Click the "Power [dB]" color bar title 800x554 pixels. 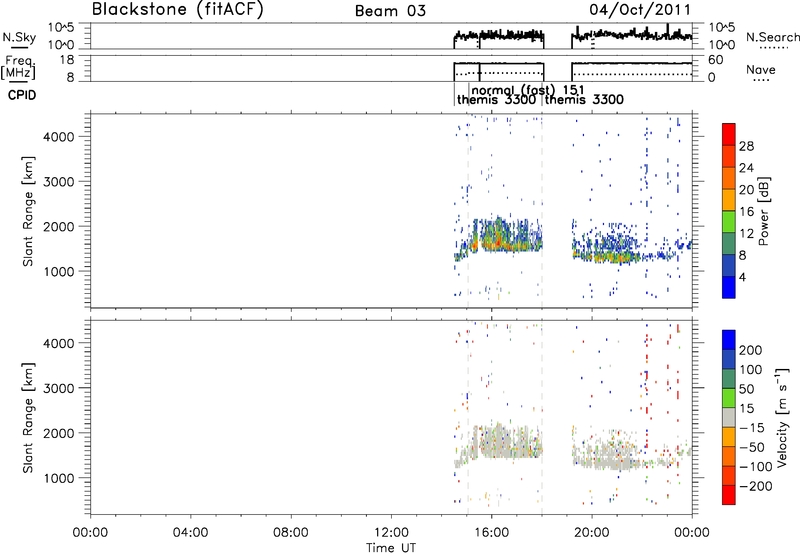point(764,211)
